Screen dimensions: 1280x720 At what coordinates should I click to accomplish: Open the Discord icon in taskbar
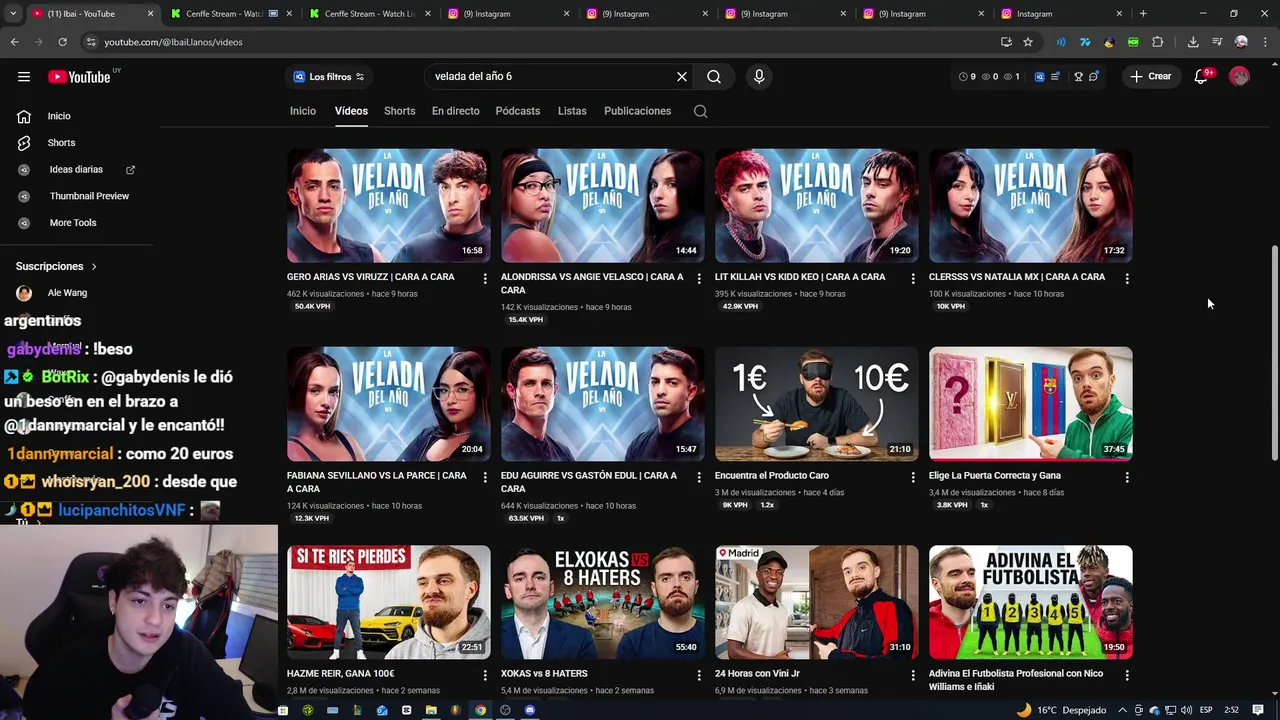tap(530, 710)
